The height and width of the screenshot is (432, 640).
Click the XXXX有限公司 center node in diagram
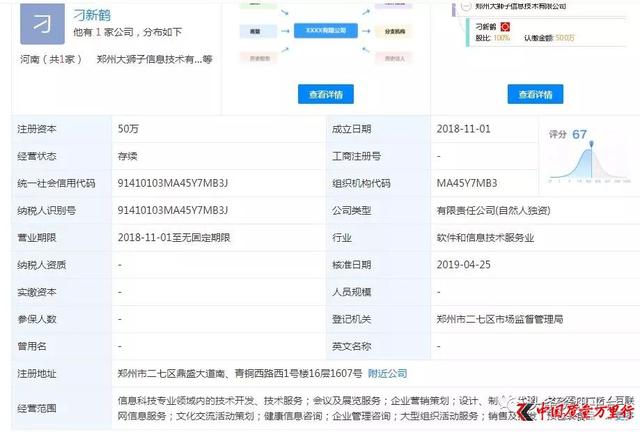click(326, 31)
